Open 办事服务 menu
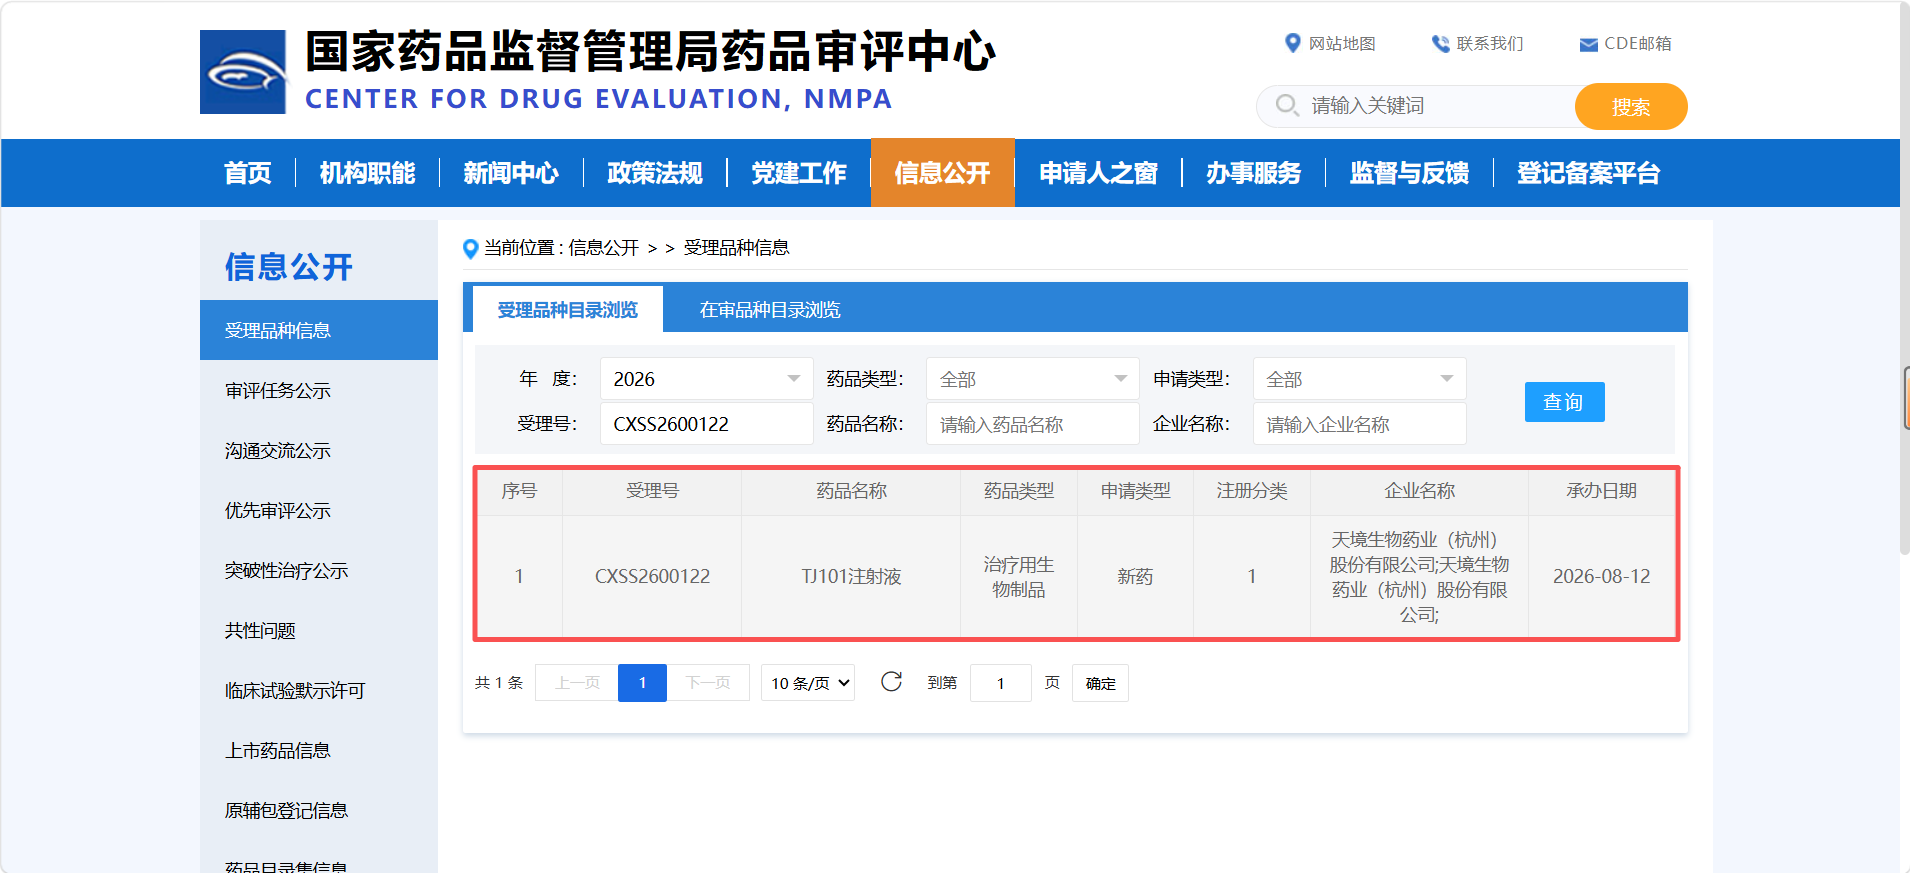 (1254, 173)
